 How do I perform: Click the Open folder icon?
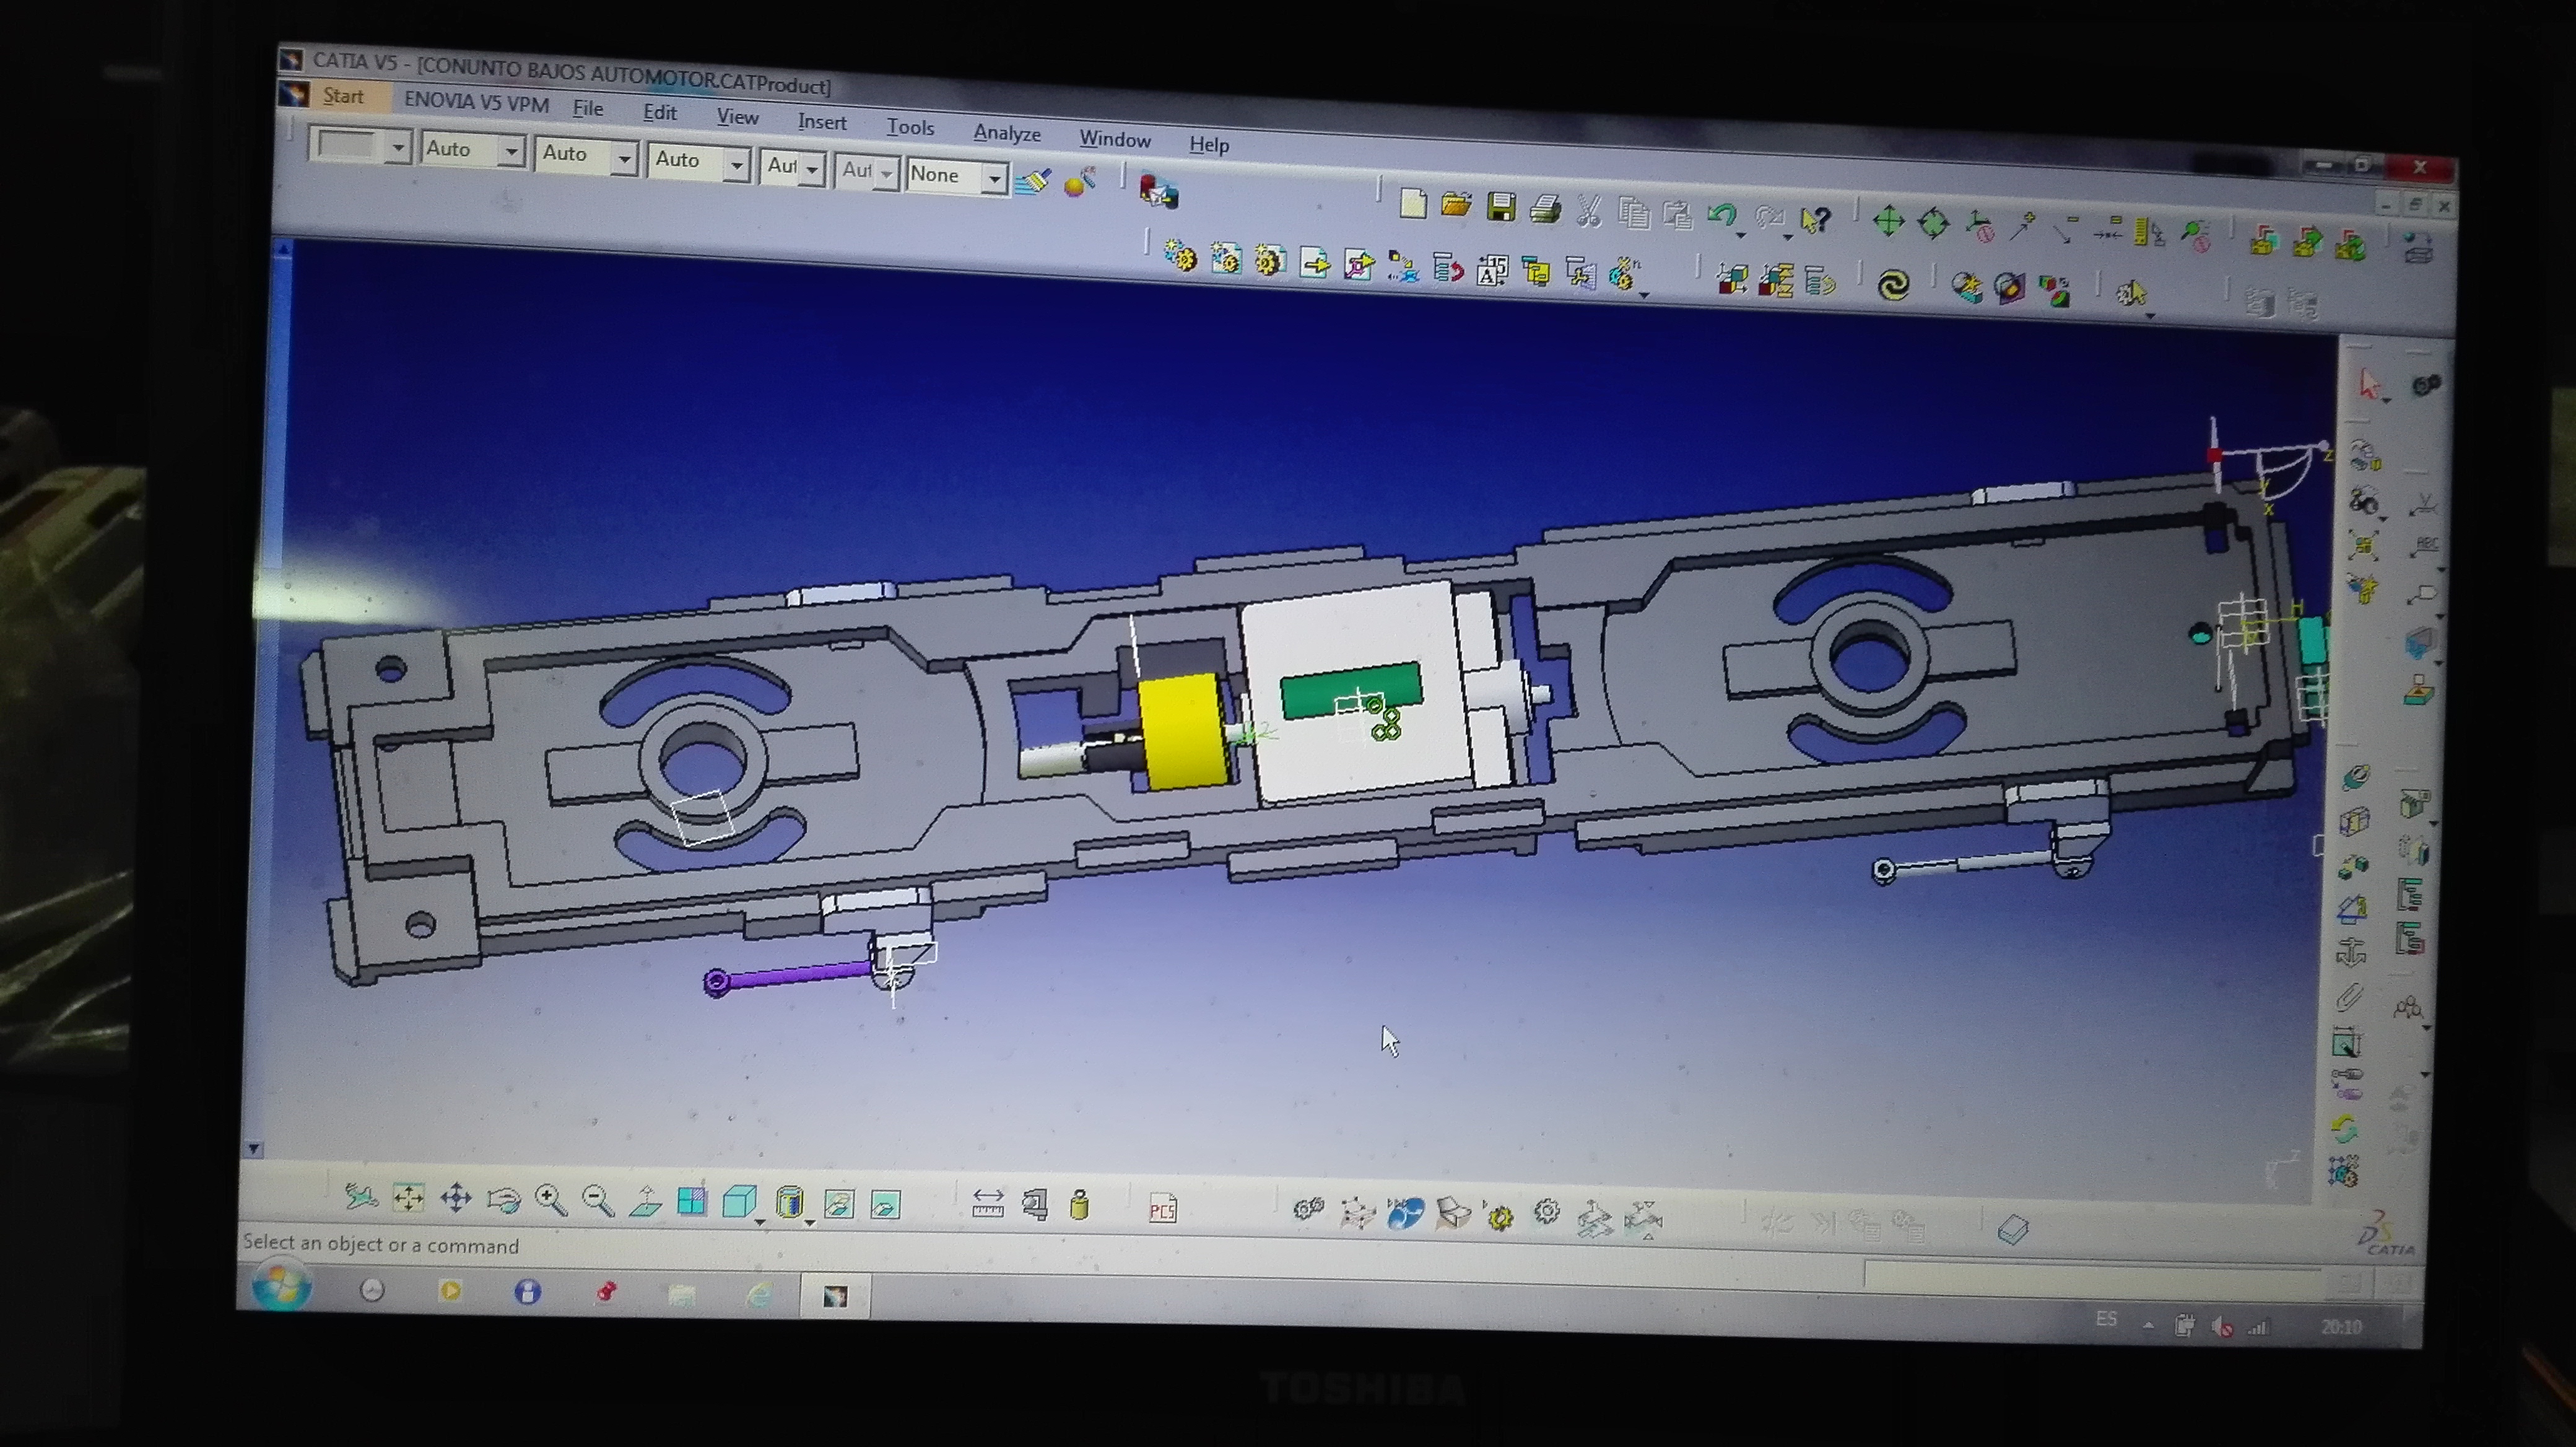1456,205
